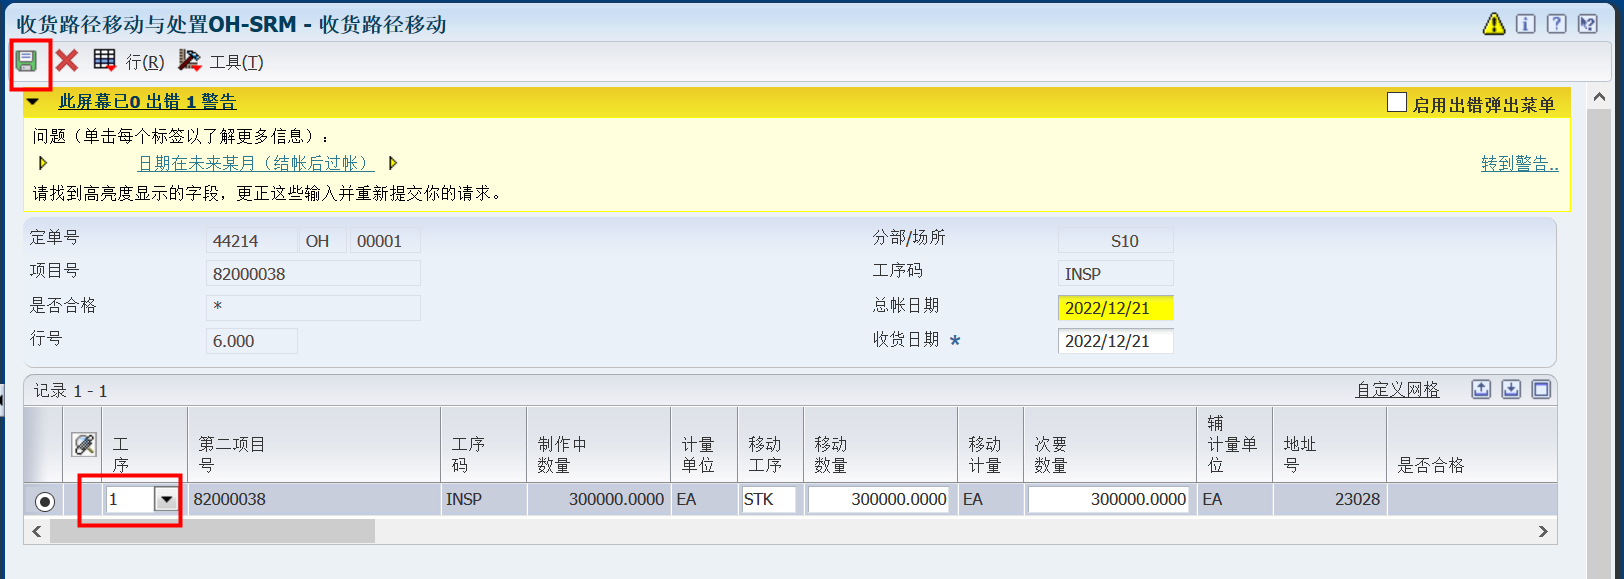Click the order number field 44214
Image resolution: width=1624 pixels, height=579 pixels.
coord(251,241)
